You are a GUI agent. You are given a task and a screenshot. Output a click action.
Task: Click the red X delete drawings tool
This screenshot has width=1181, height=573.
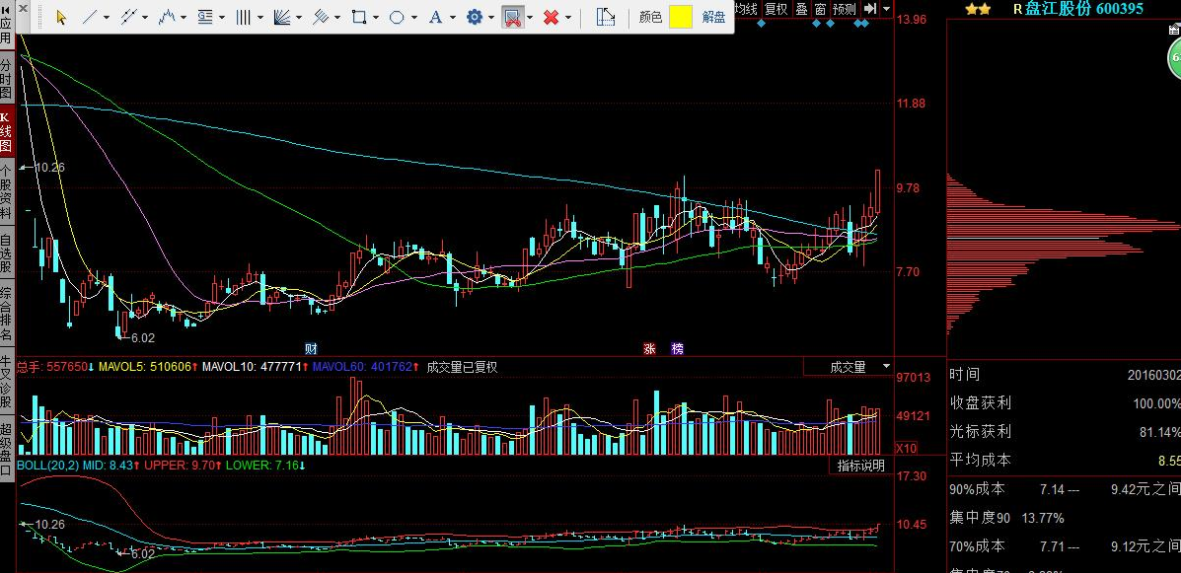point(551,17)
